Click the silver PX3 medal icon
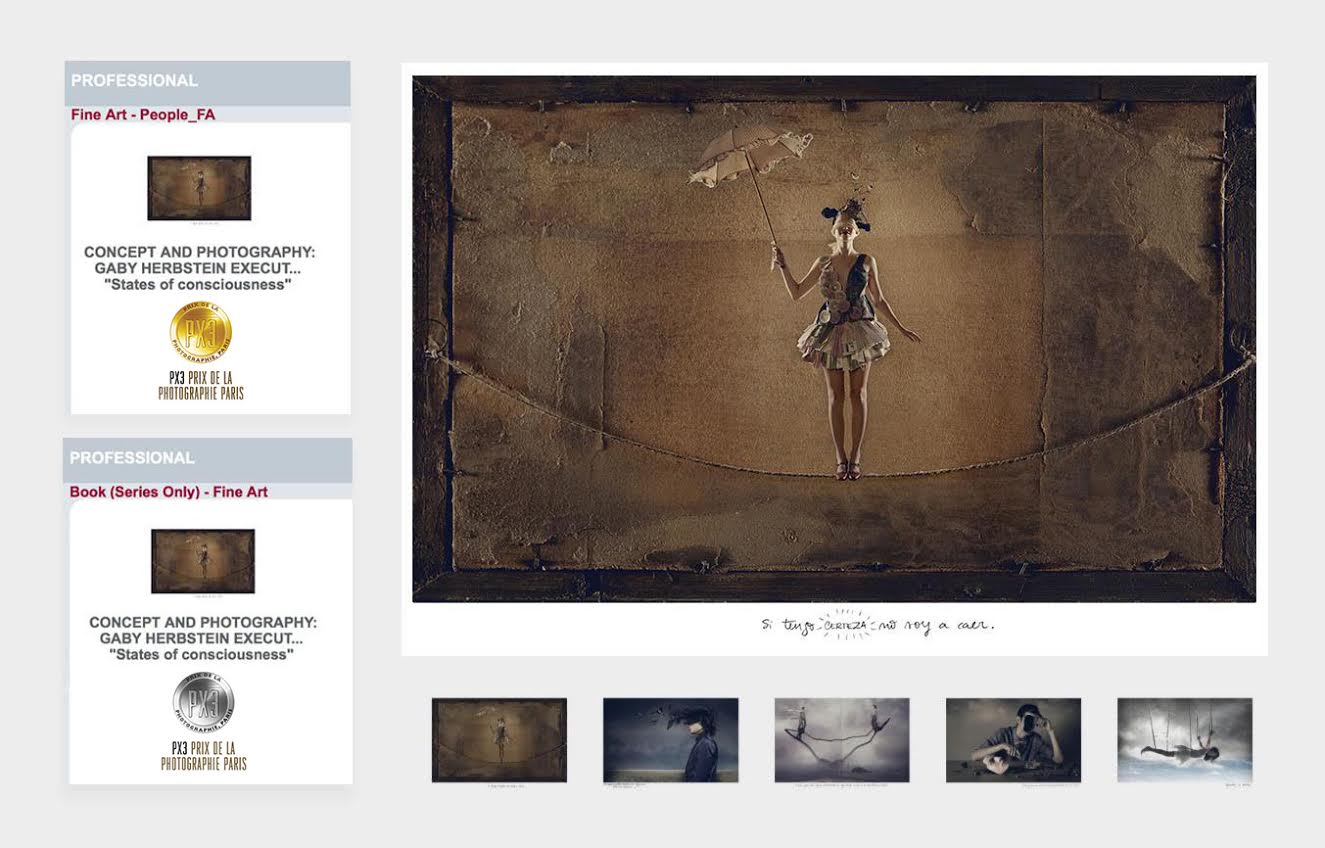Screen dimensions: 1325x848 [x=203, y=701]
